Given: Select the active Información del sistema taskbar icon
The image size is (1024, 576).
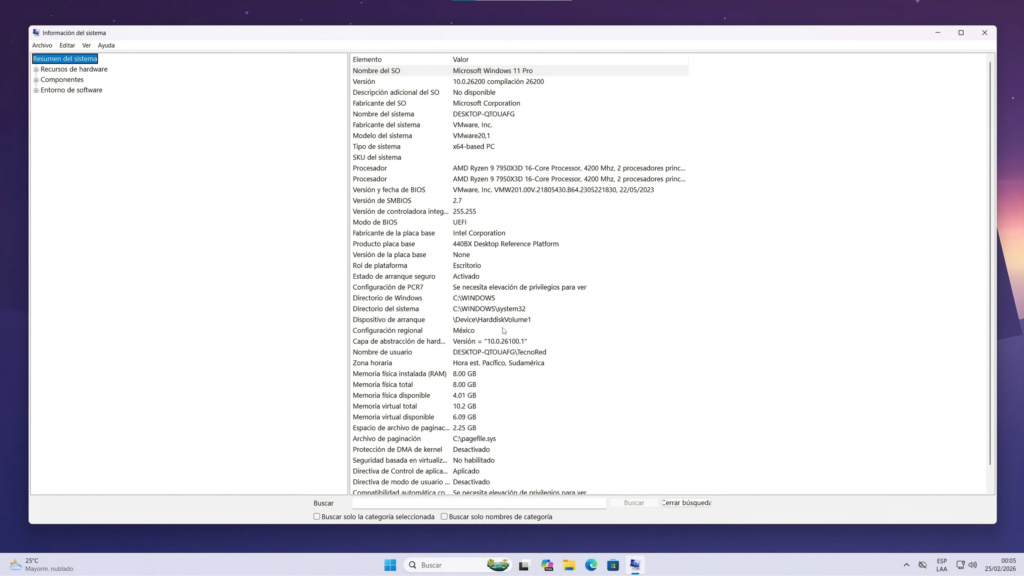Looking at the screenshot, I should coord(635,564).
